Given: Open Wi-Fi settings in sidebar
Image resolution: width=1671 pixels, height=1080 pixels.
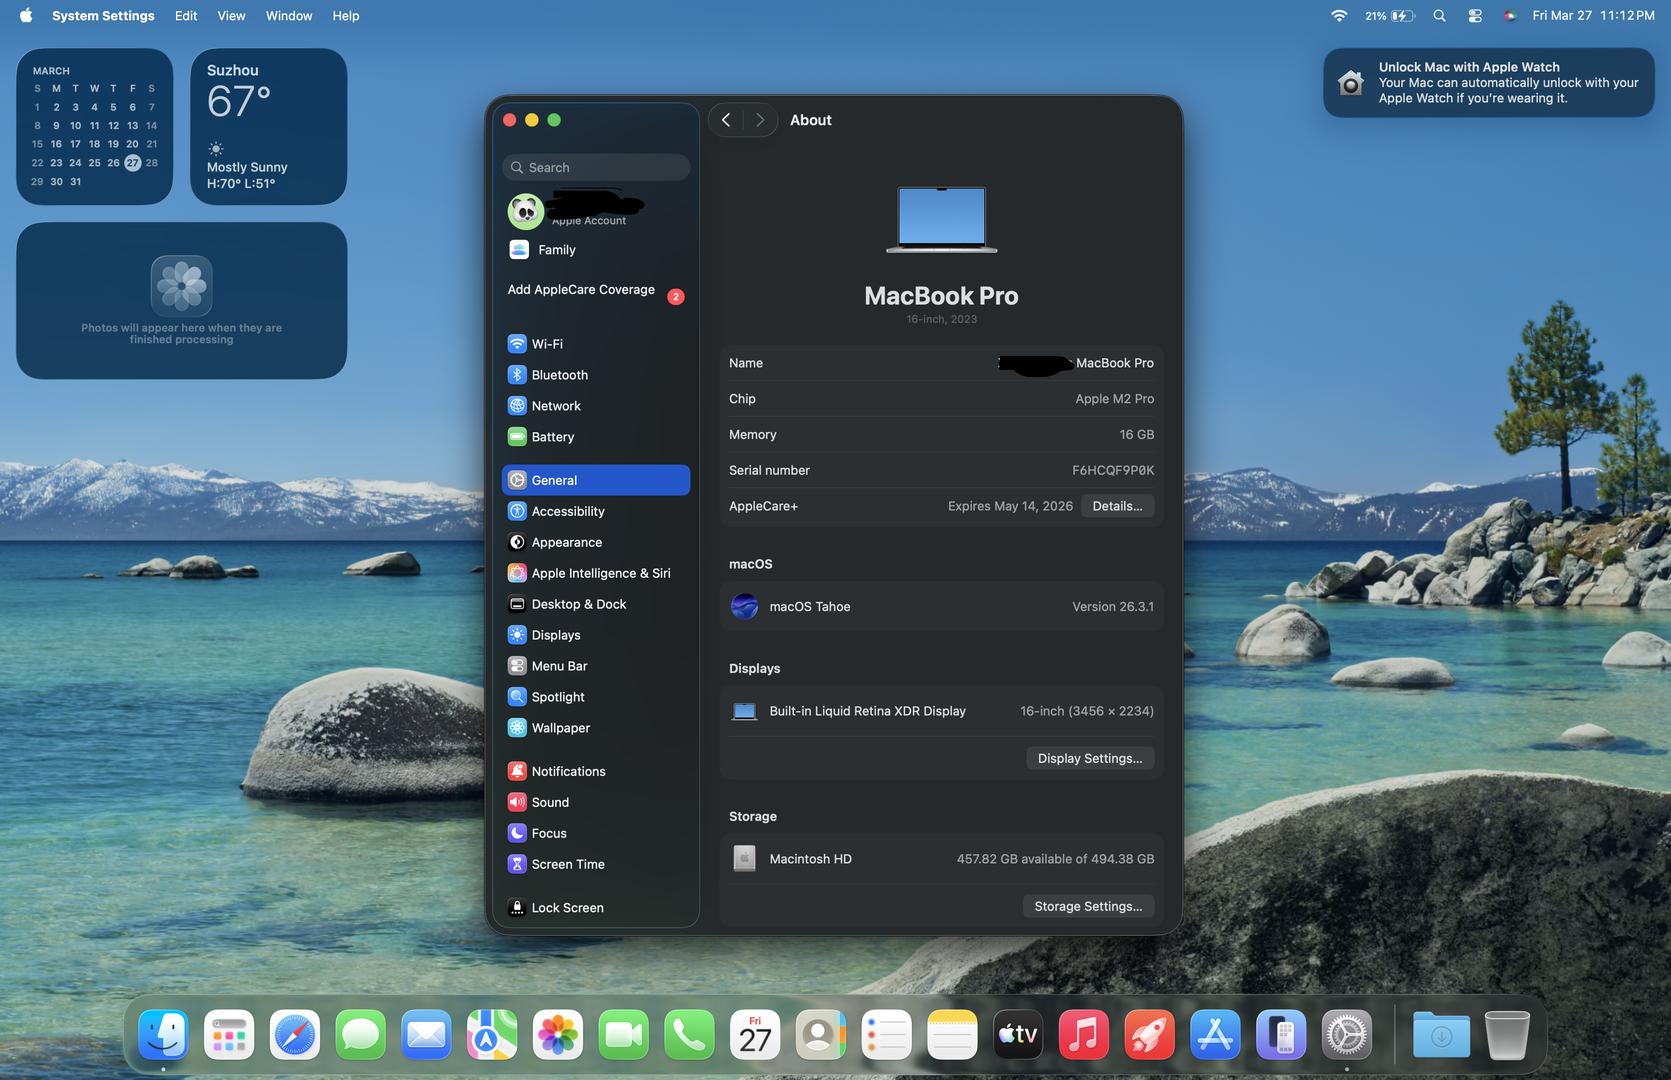Looking at the screenshot, I should [x=546, y=344].
